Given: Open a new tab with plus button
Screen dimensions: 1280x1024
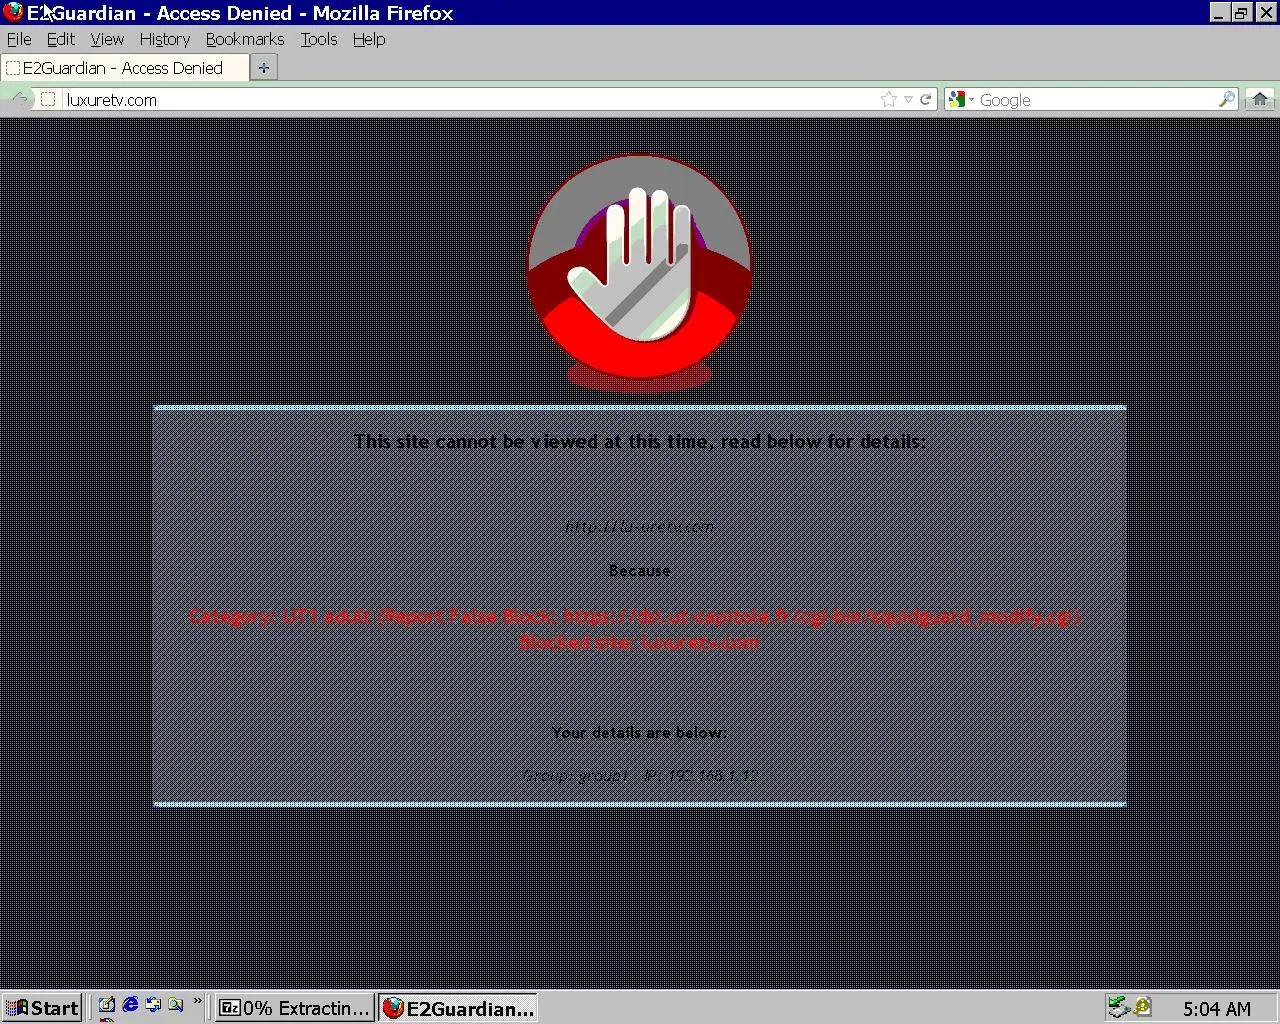Looking at the screenshot, I should (263, 68).
